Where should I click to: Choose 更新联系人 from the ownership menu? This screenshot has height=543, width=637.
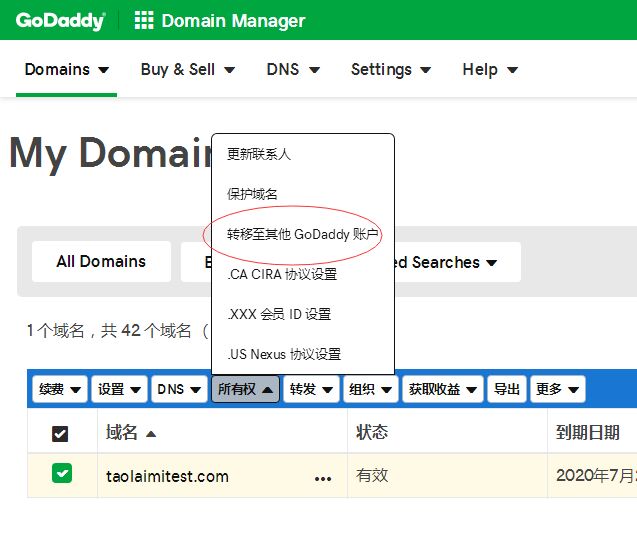(x=259, y=154)
